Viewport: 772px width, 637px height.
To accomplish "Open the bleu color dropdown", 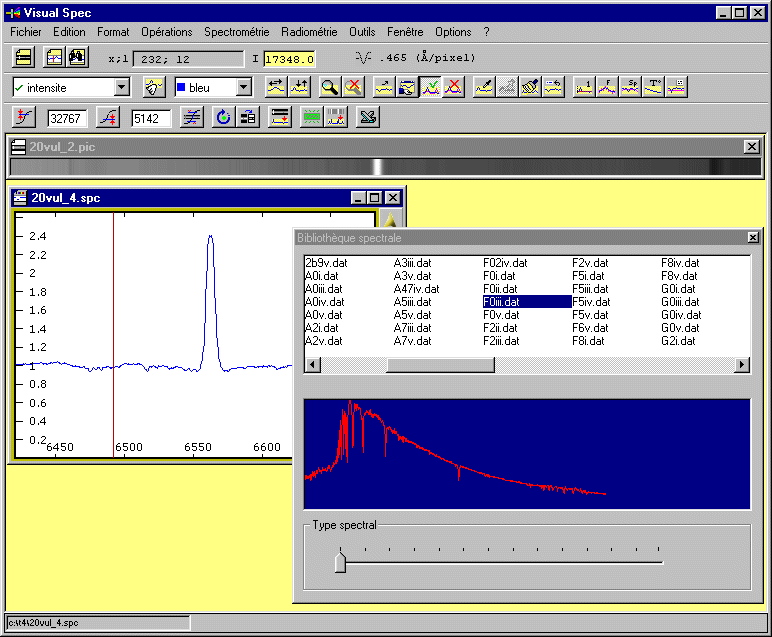I will coord(242,88).
